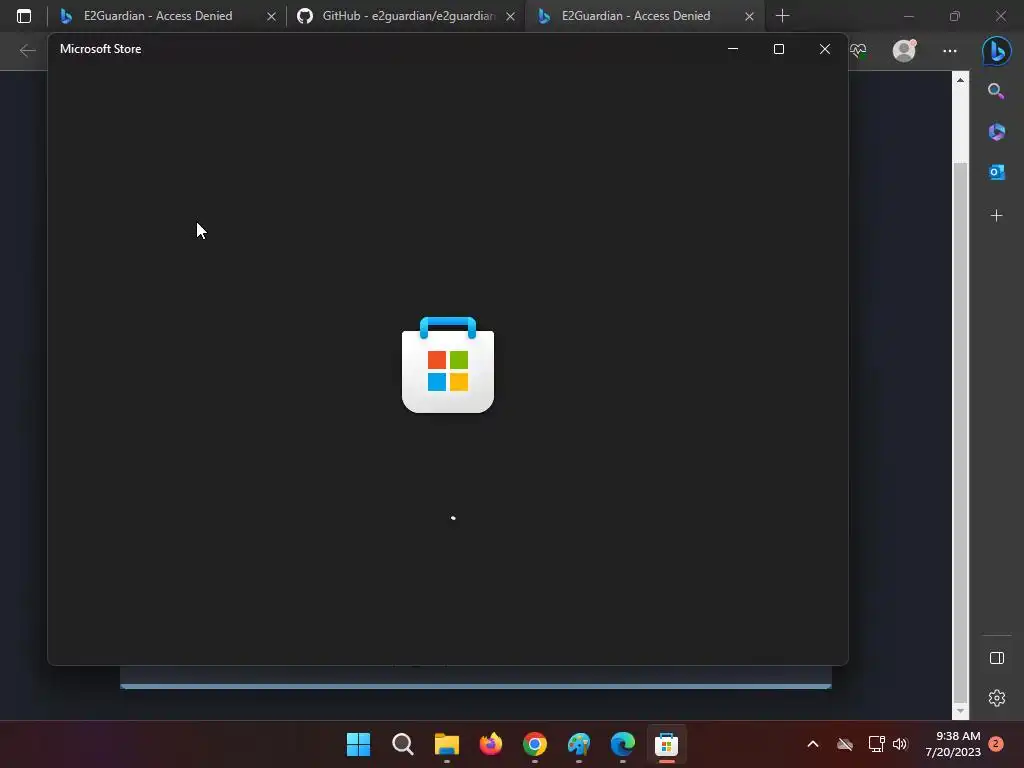Open the Microsoft 365 icon in Edge sidebar
The image size is (1024, 768).
point(997,131)
